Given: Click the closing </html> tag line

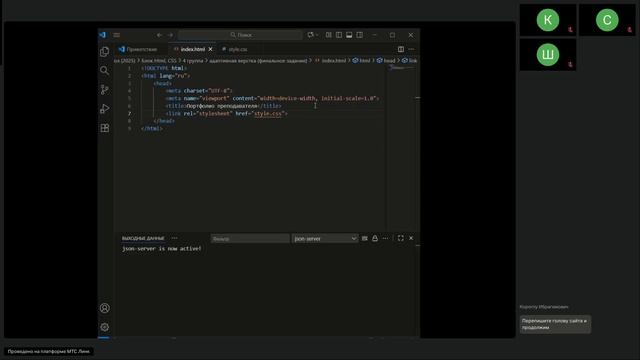Looking at the screenshot, I should 151,129.
